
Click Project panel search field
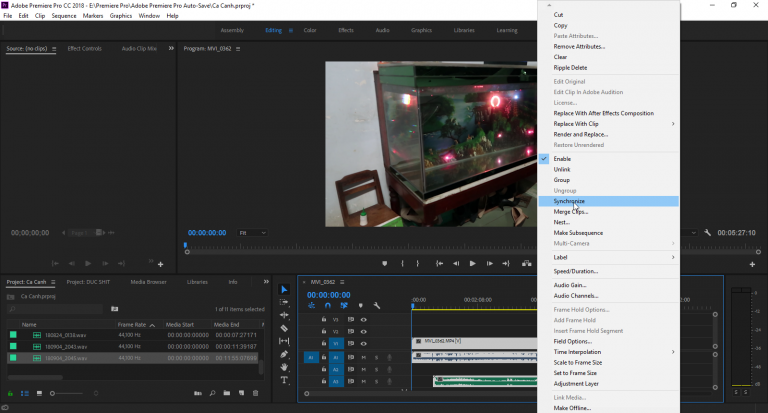tap(55, 309)
